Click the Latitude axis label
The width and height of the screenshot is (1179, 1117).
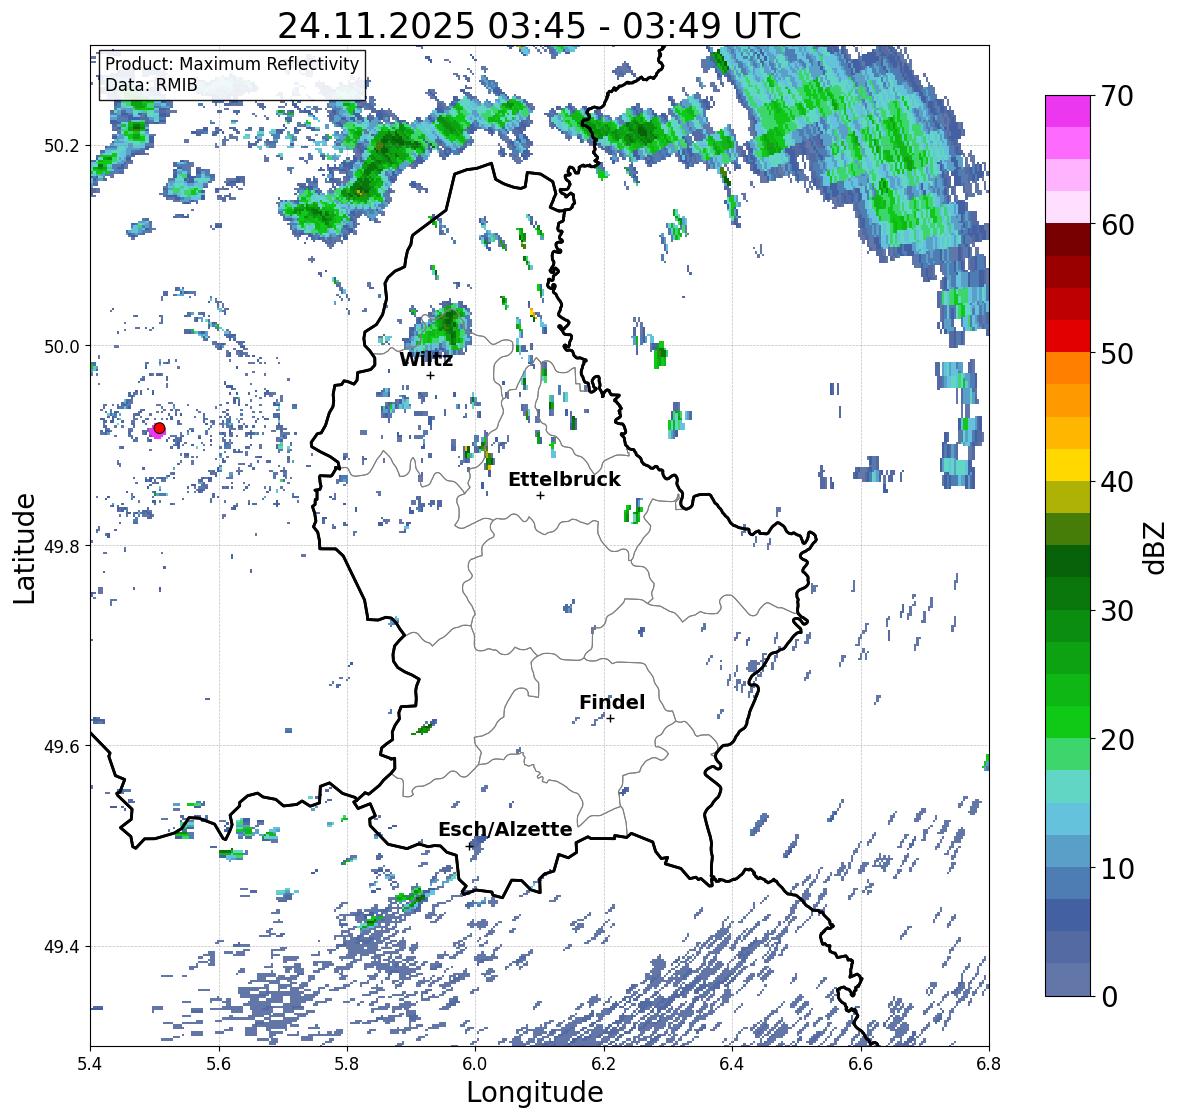(25, 548)
